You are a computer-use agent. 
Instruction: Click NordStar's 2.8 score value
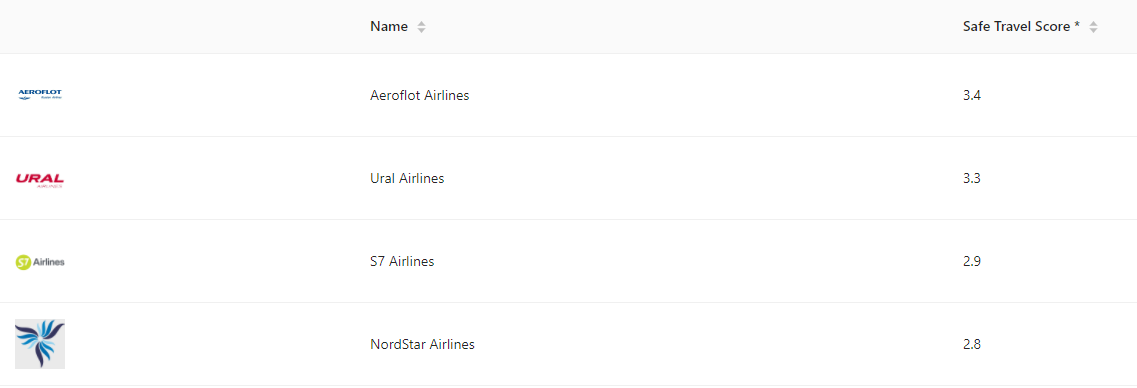click(x=972, y=344)
